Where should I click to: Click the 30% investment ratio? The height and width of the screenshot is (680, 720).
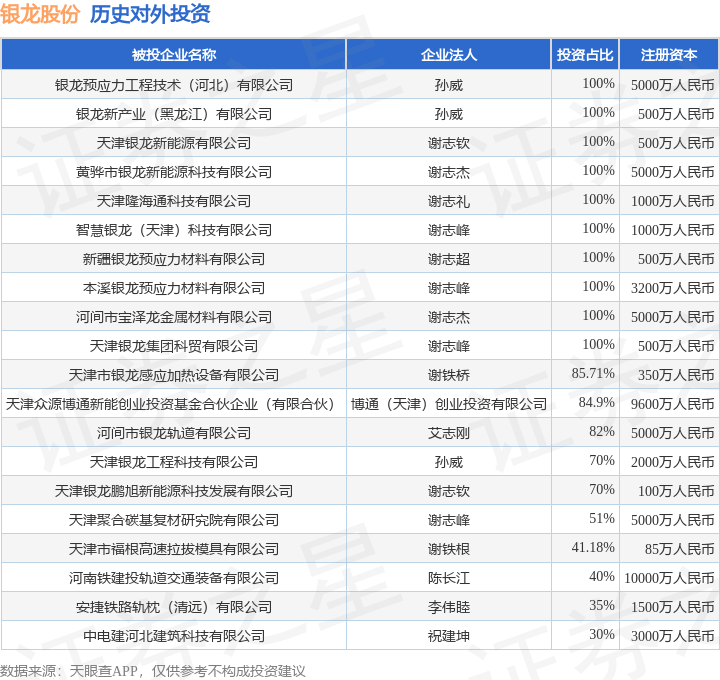[602, 634]
